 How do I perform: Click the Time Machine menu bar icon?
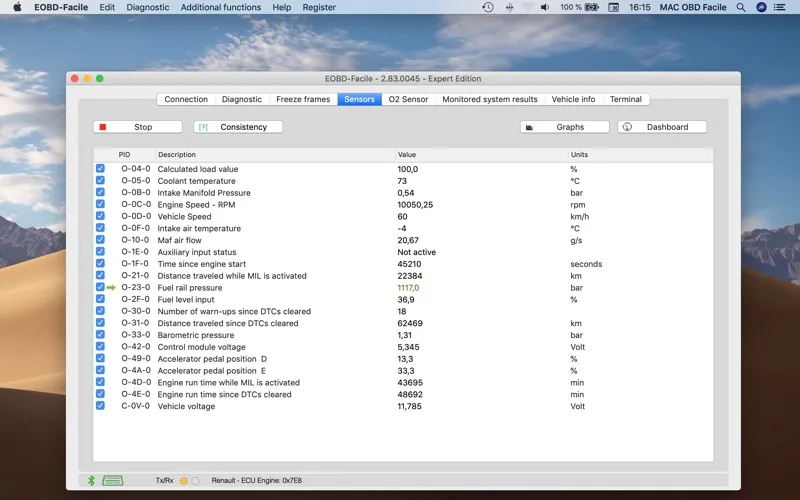[488, 7]
